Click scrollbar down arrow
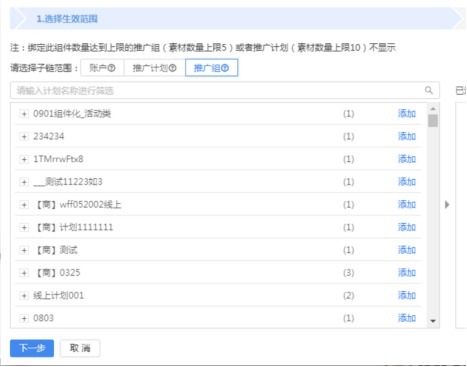The image size is (467, 367). pos(433,321)
